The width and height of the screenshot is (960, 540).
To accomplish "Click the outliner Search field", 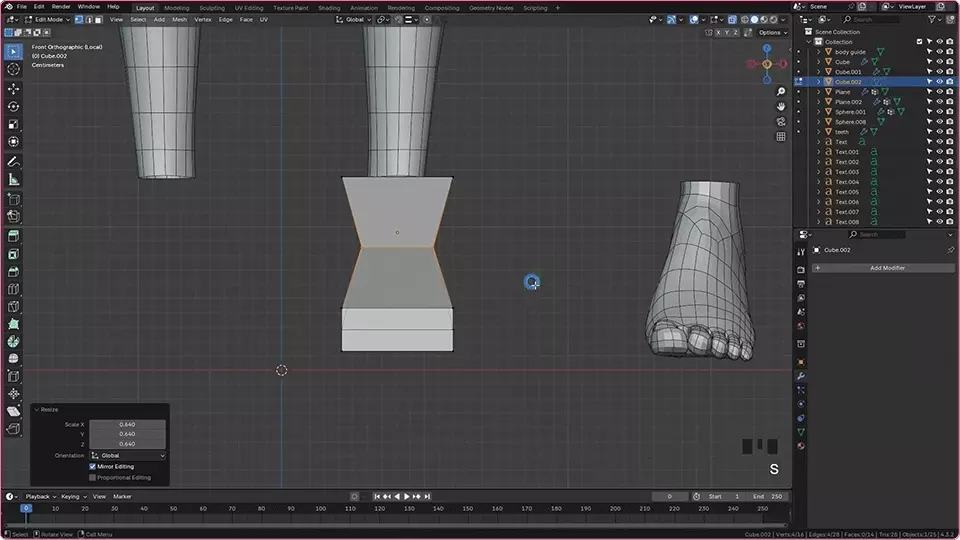I will point(871,20).
